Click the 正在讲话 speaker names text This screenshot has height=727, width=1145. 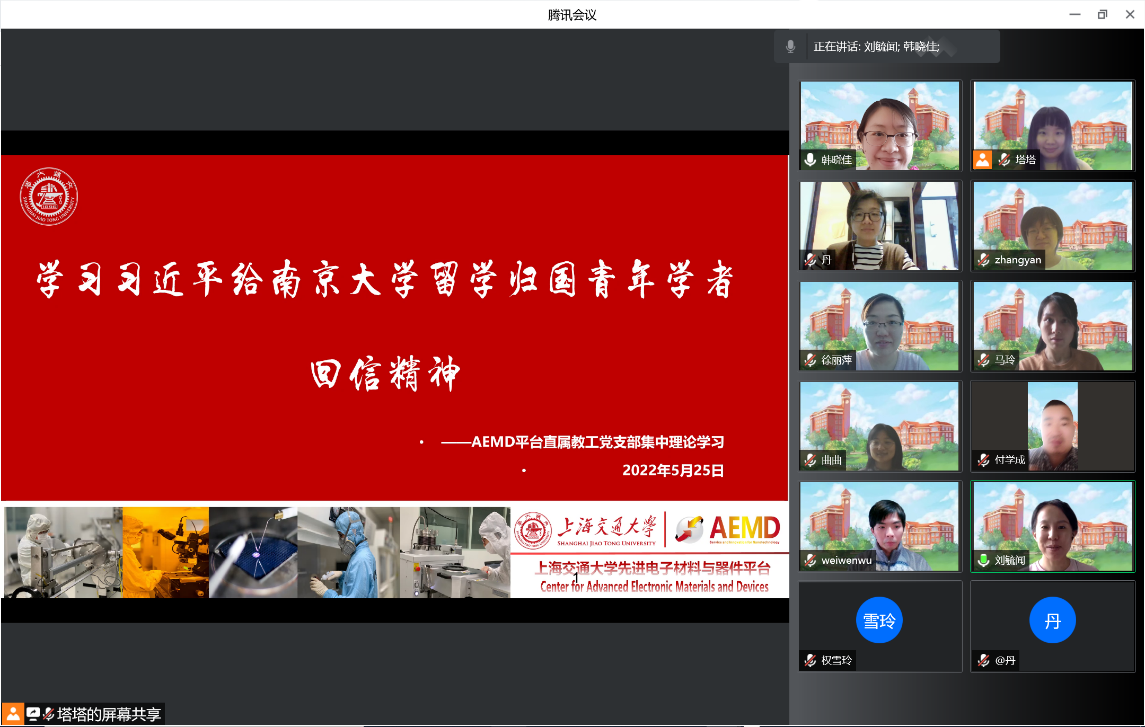click(x=876, y=46)
